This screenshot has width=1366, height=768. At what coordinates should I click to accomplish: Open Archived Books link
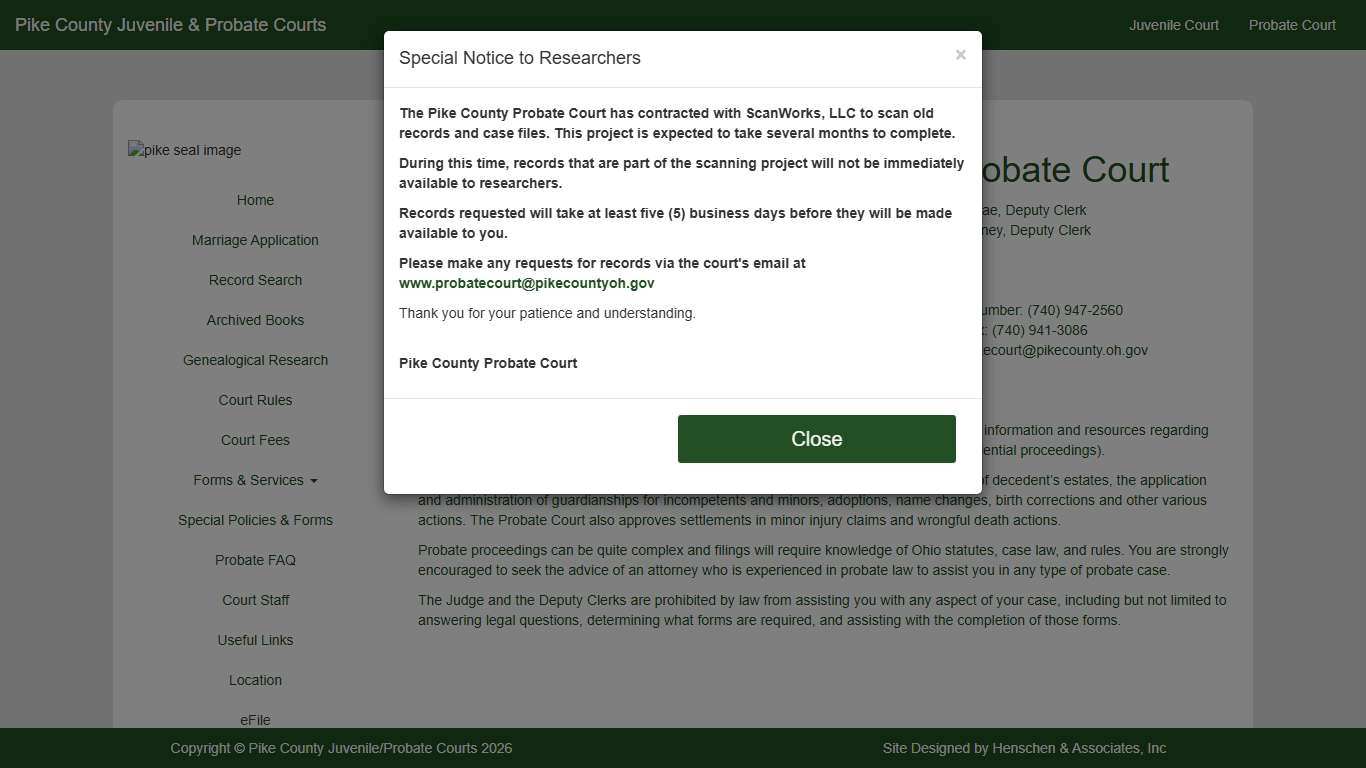pyautogui.click(x=255, y=320)
